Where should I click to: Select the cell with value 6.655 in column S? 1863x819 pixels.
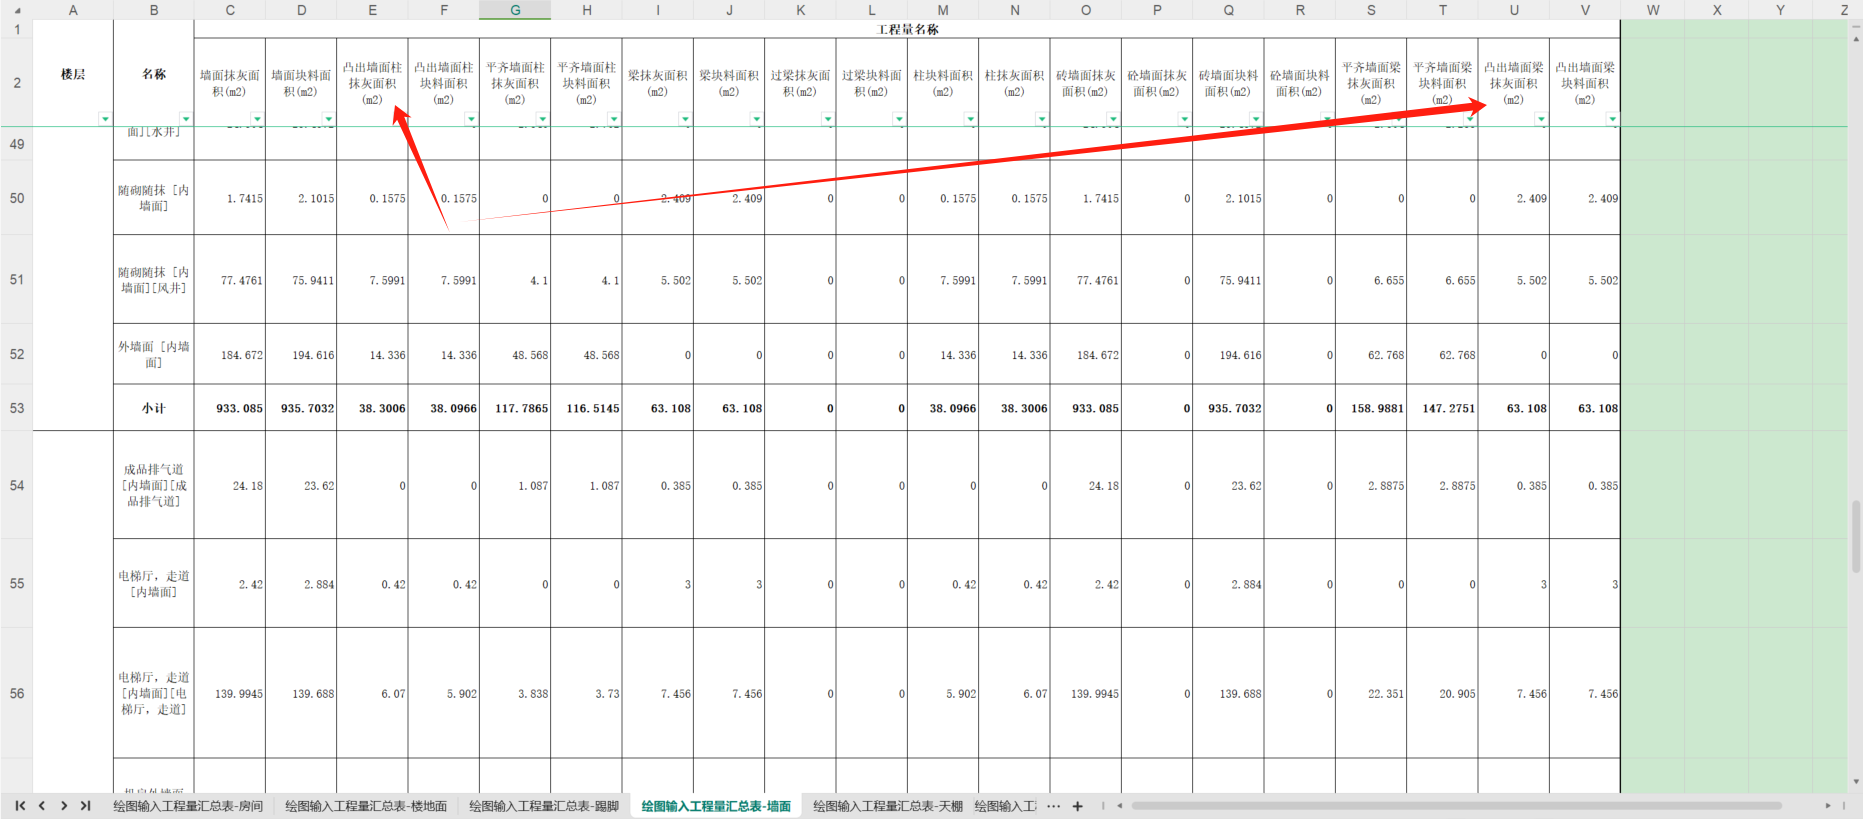[1371, 279]
